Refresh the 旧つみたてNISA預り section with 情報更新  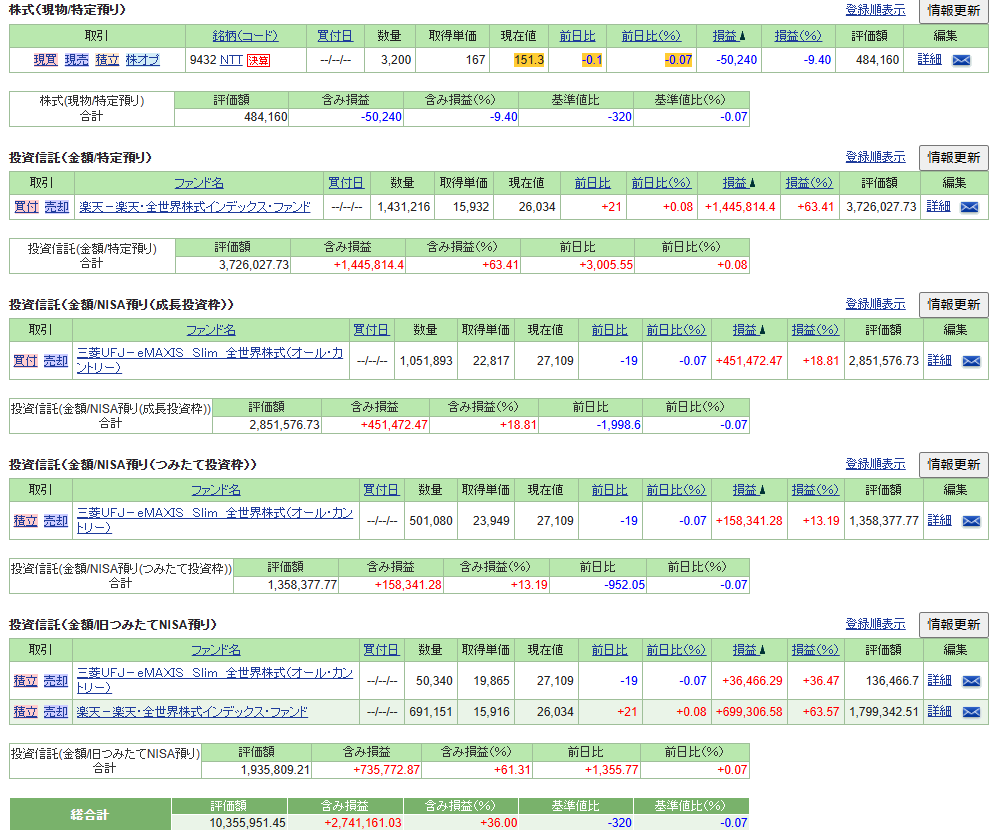pos(953,625)
